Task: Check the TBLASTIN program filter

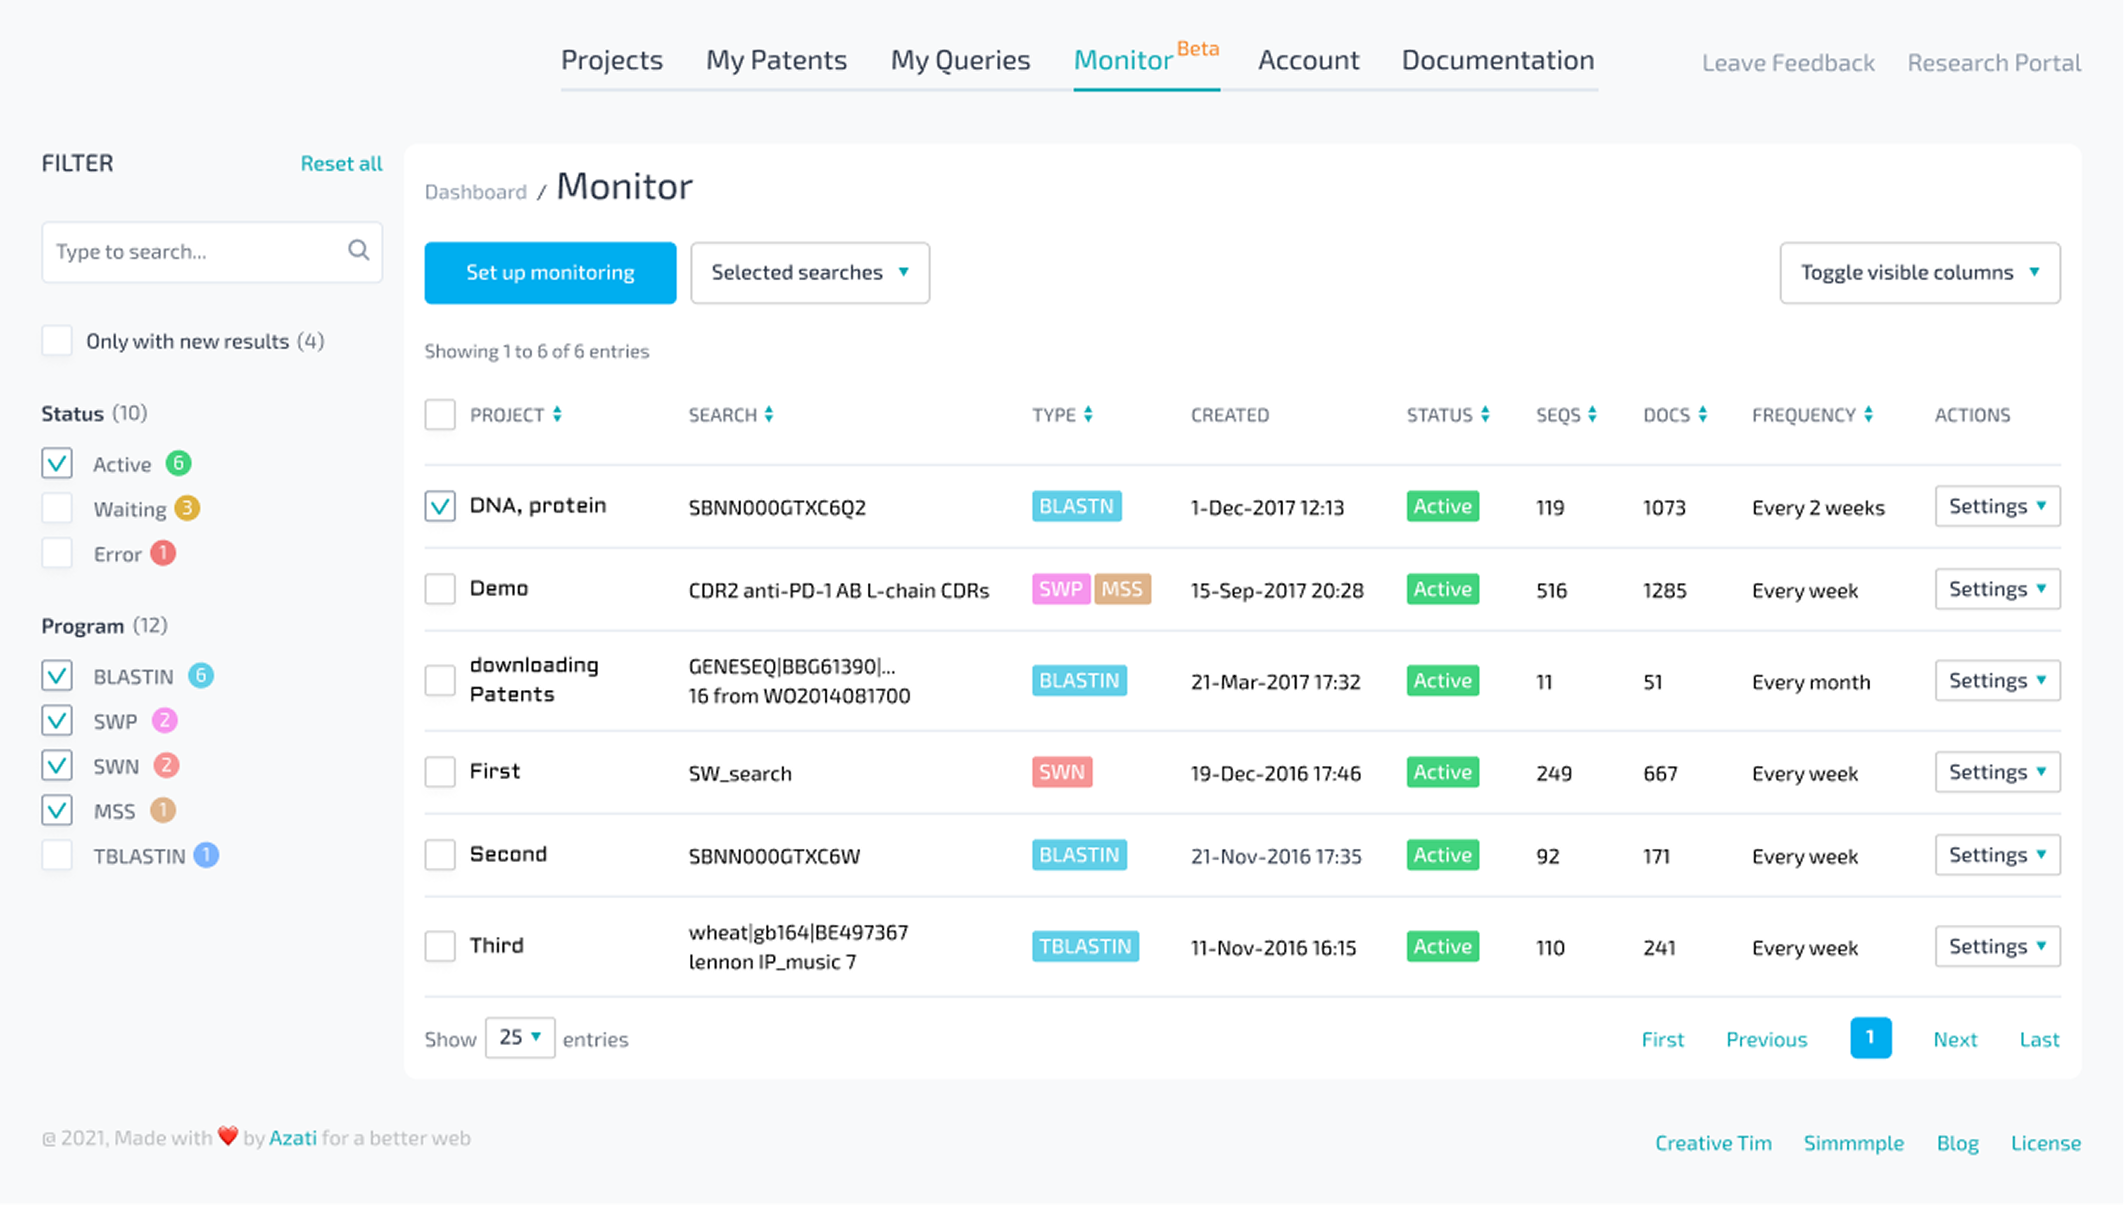Action: pyautogui.click(x=57, y=855)
